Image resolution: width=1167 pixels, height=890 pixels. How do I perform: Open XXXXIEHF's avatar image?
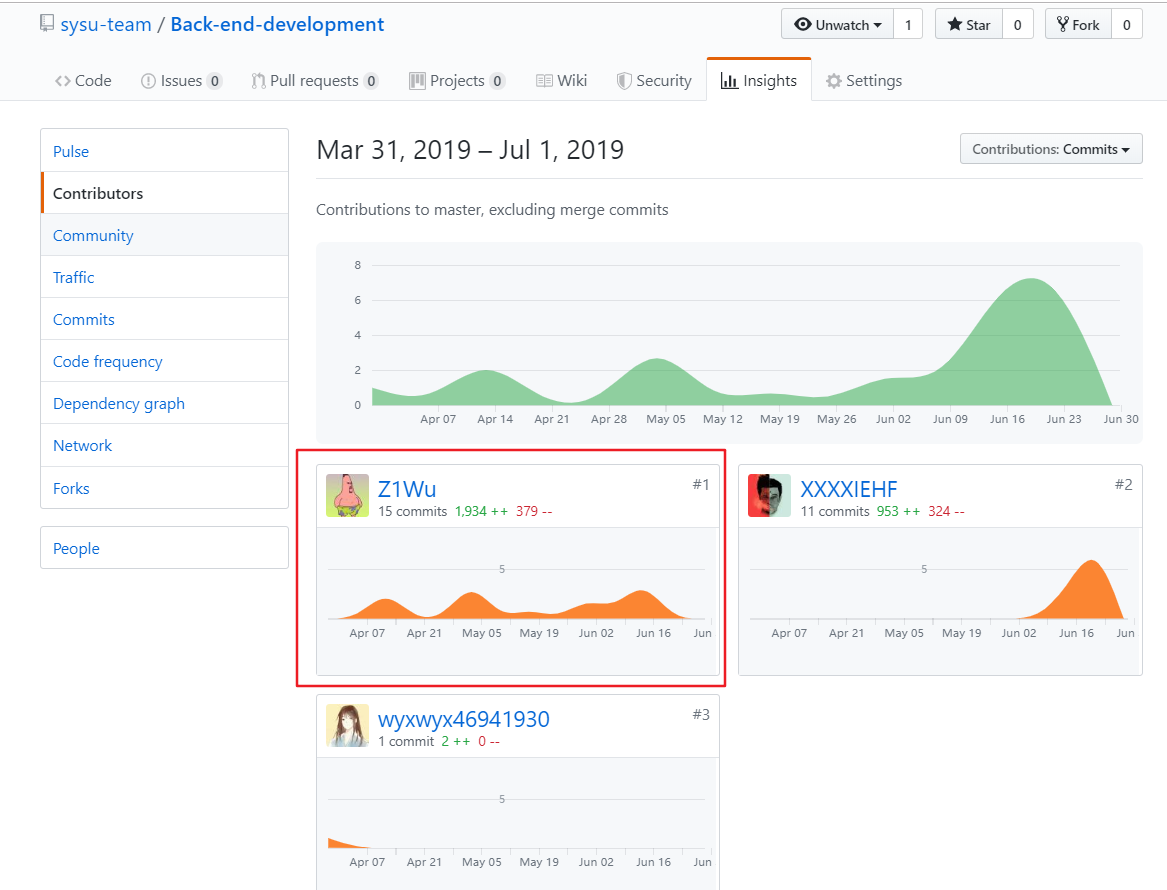pos(769,496)
